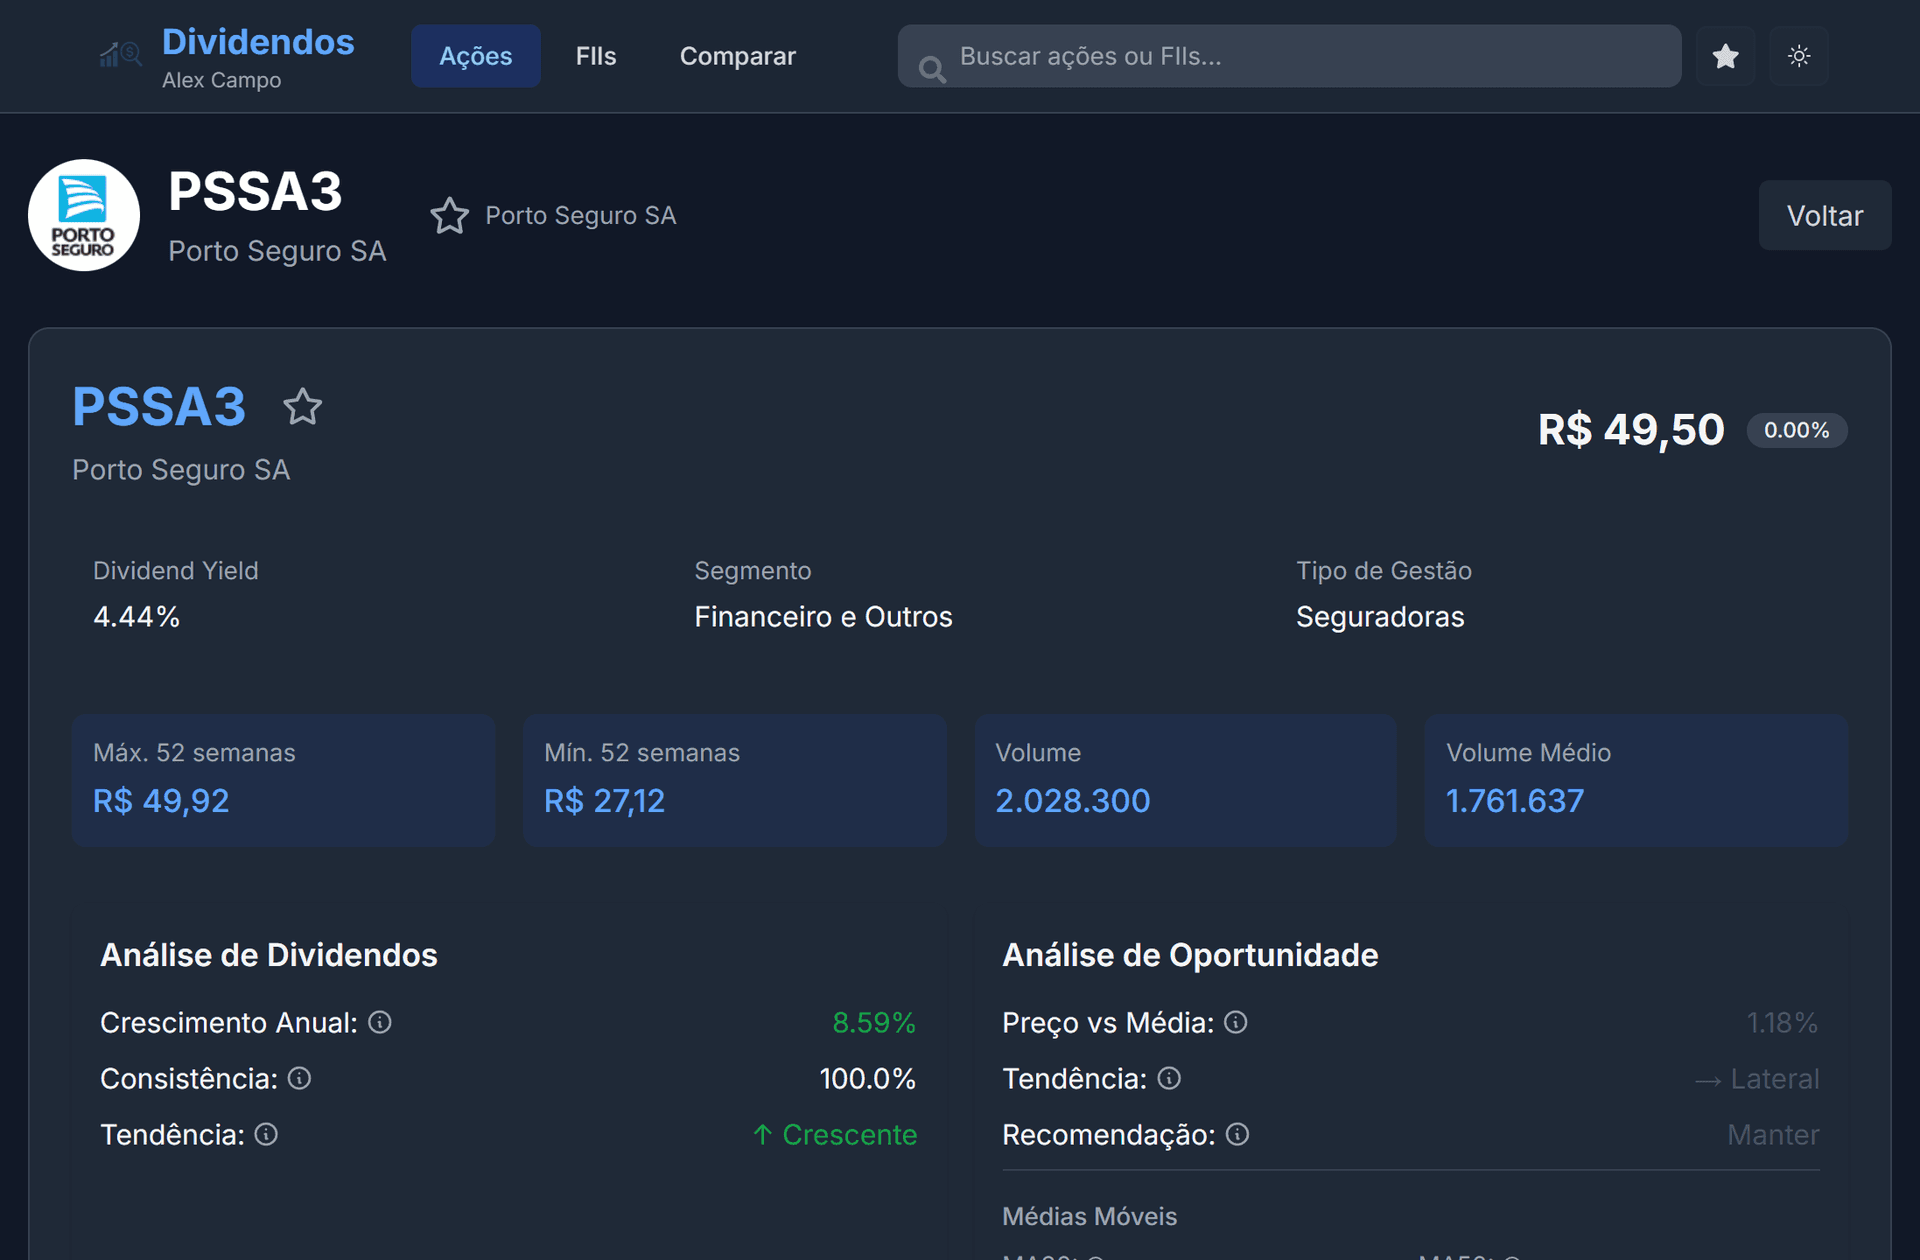Click the Dividendos home link
1920x1260 pixels.
[258, 42]
